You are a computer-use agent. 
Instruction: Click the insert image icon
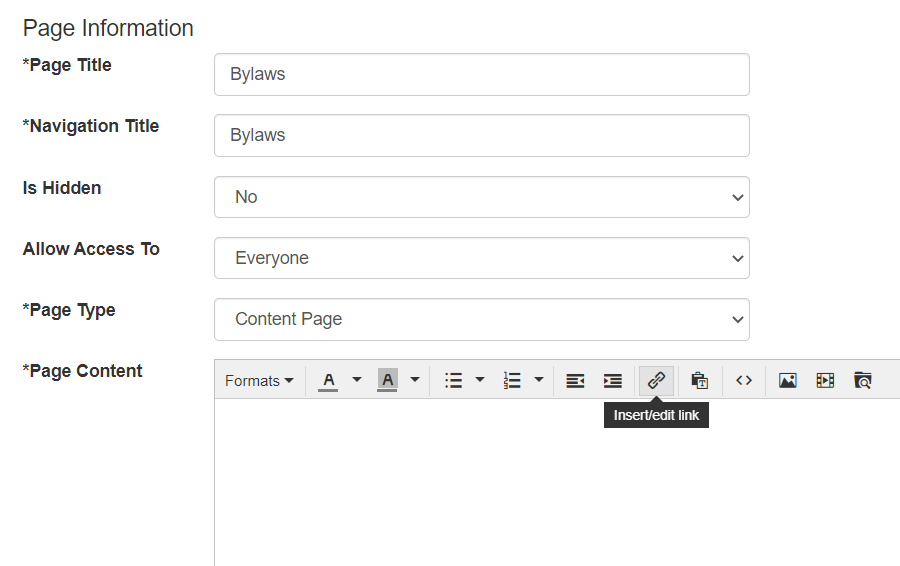(x=788, y=381)
